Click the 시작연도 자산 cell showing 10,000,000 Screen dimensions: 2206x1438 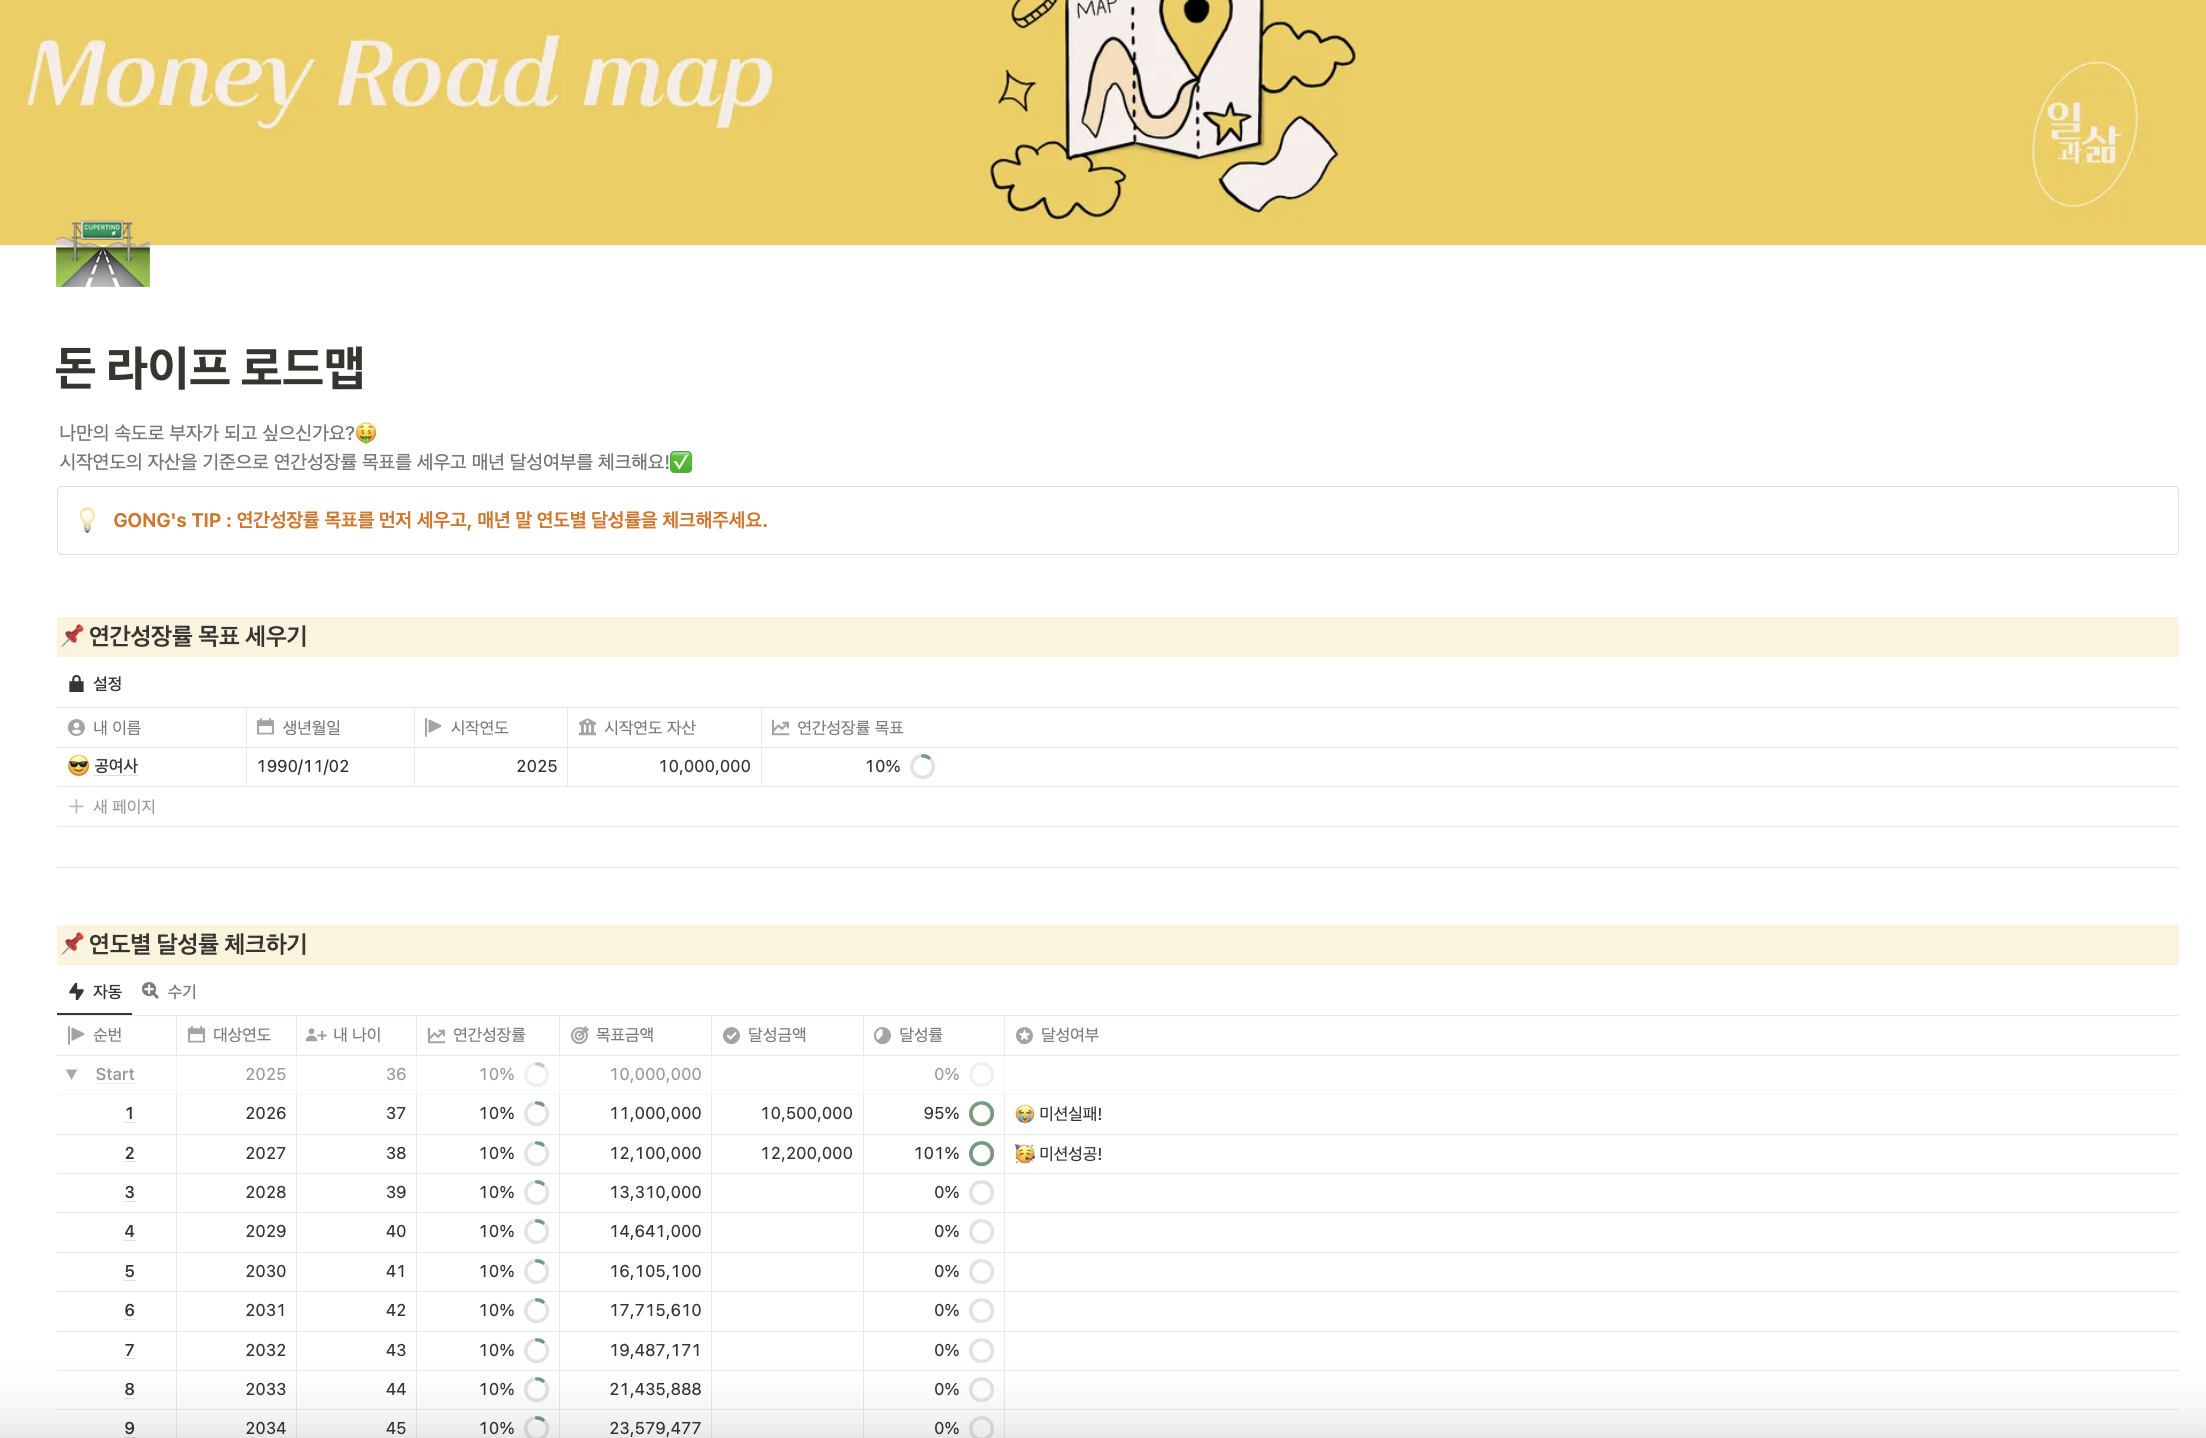click(x=703, y=766)
